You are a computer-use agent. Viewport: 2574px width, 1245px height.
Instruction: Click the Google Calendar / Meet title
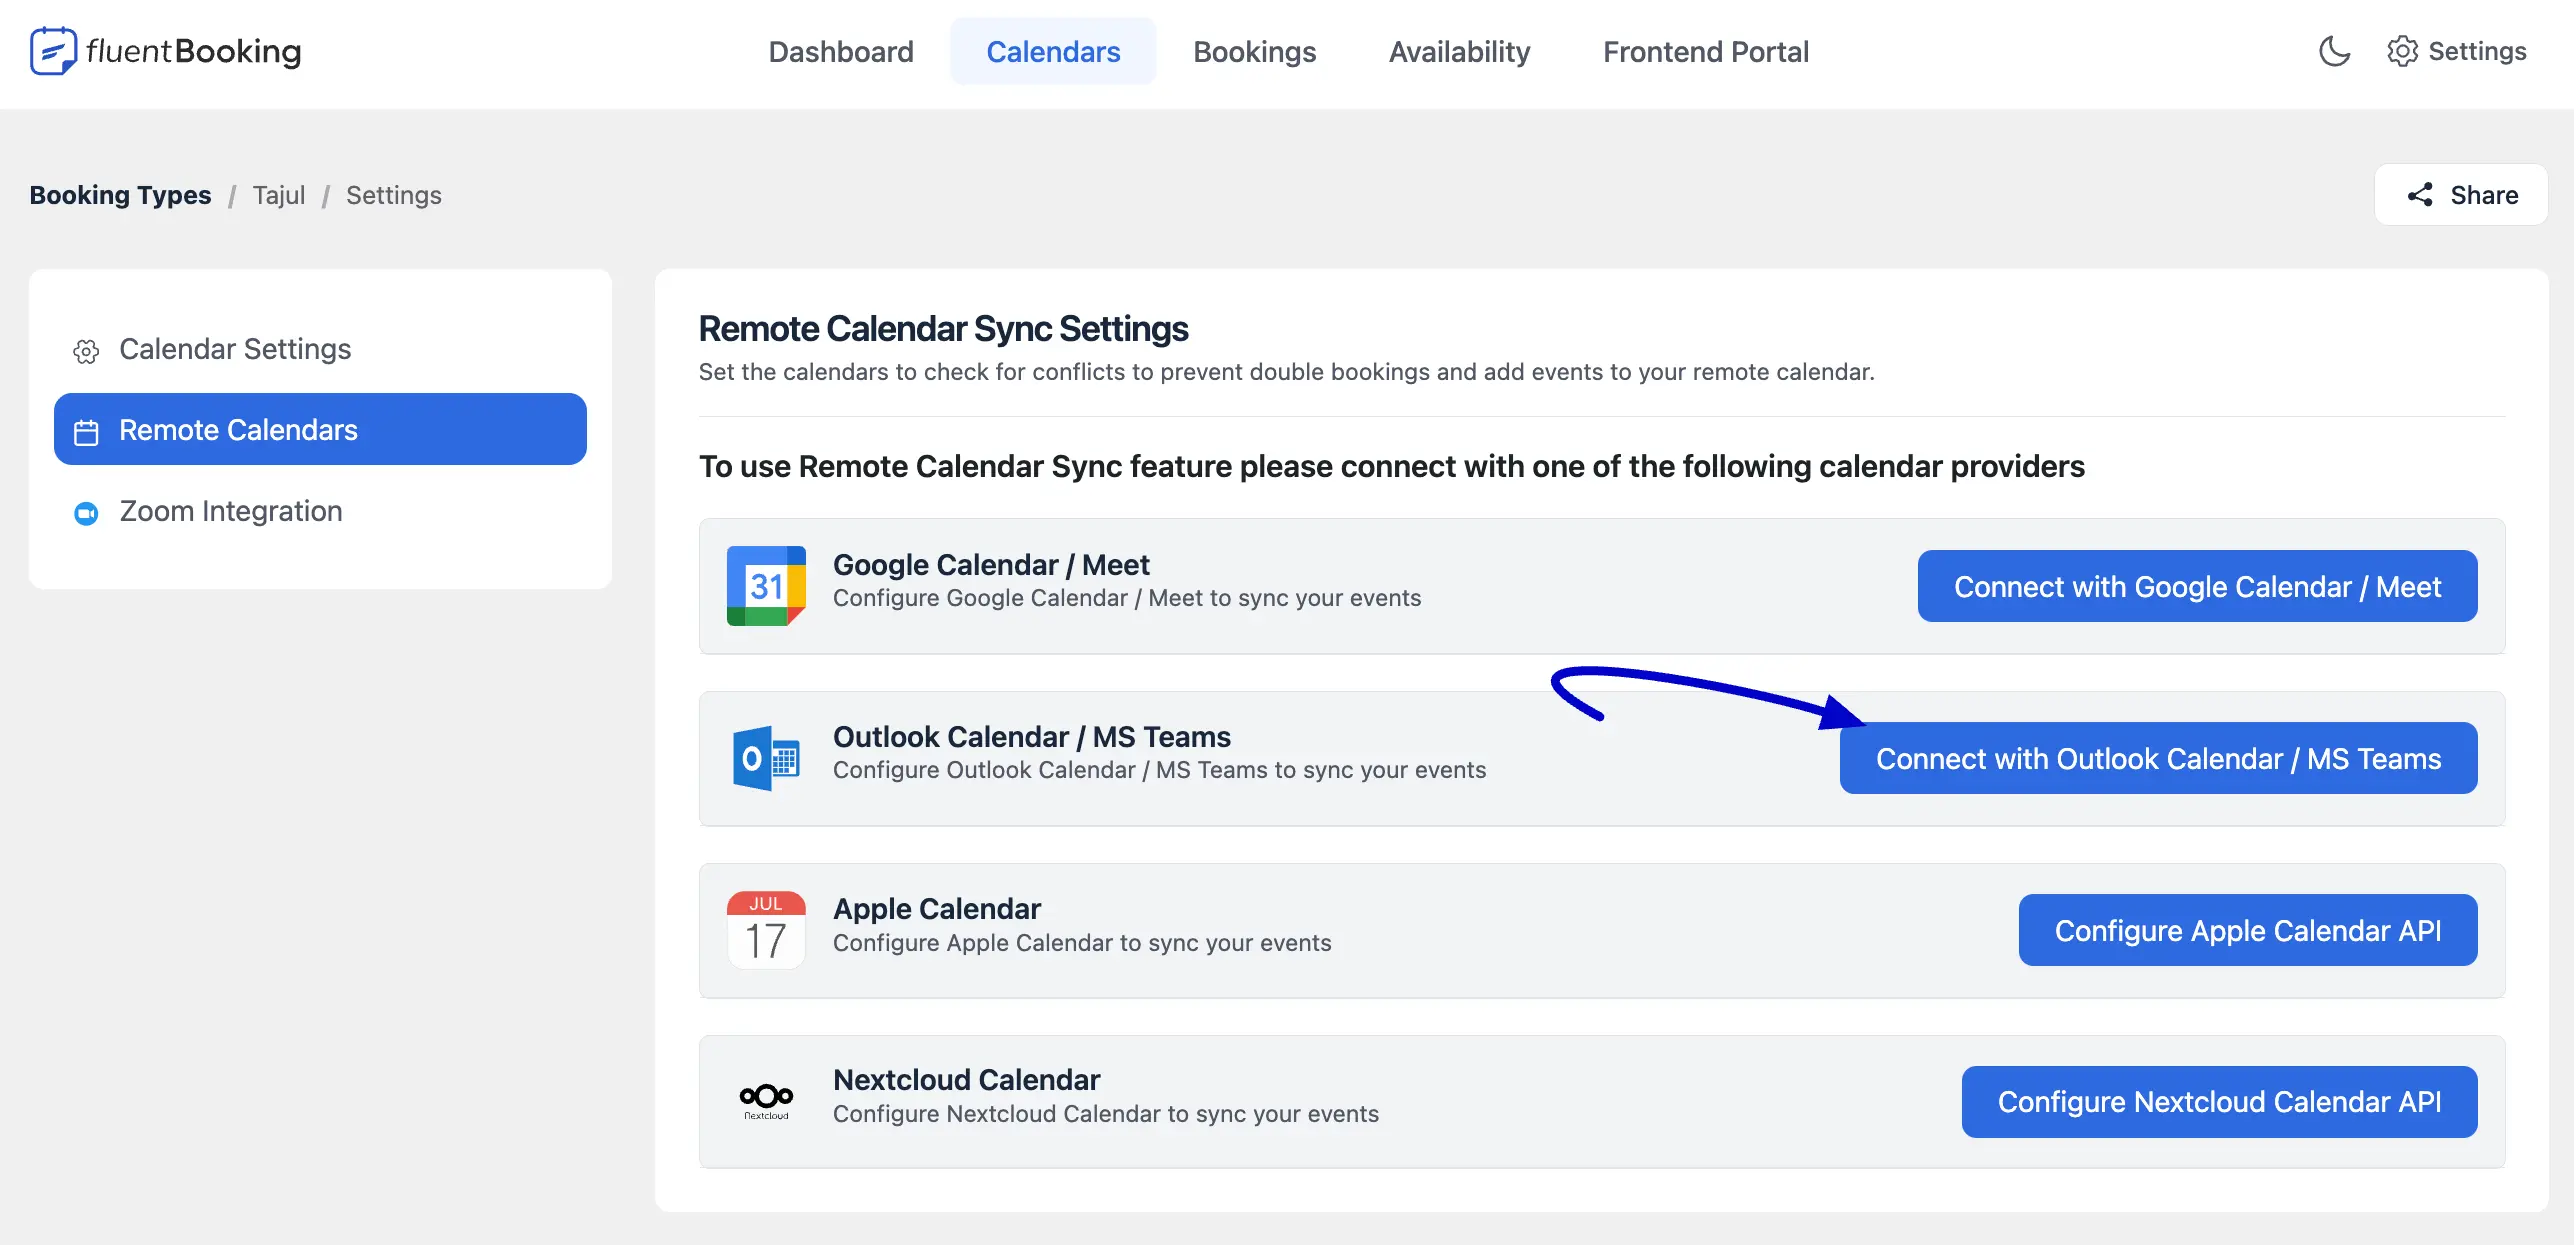coord(991,565)
